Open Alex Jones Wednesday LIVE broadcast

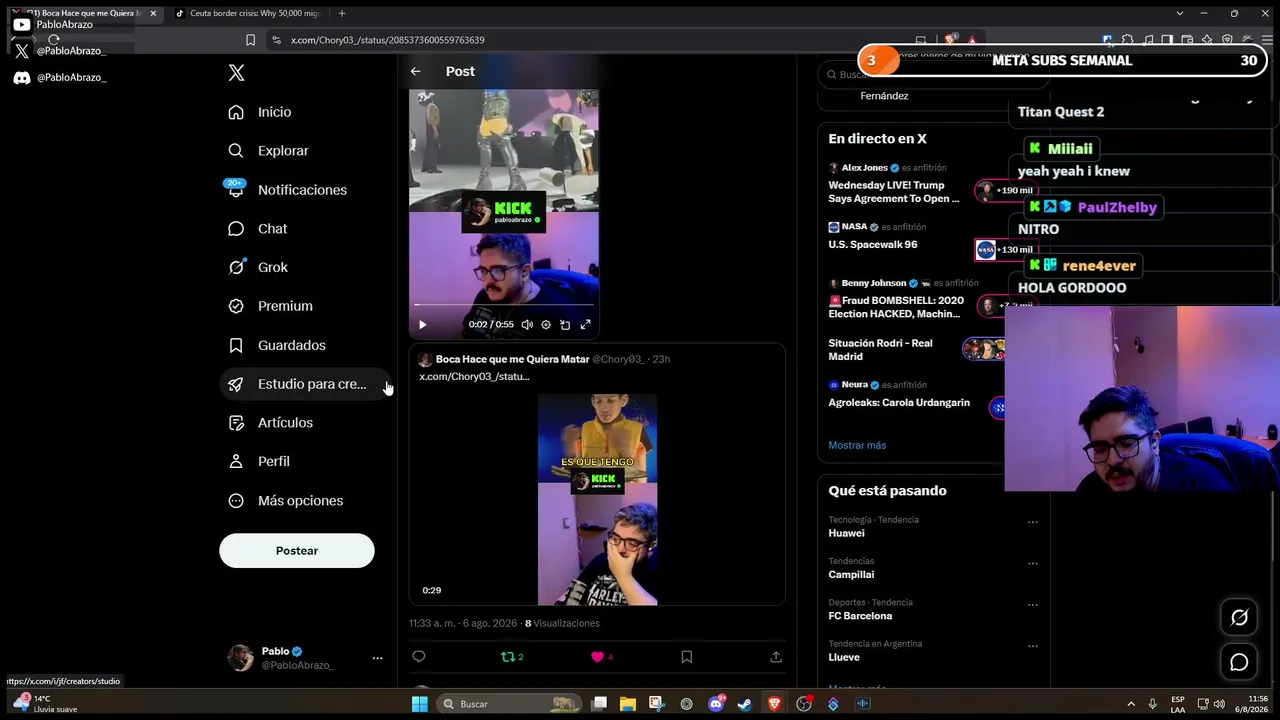click(894, 192)
